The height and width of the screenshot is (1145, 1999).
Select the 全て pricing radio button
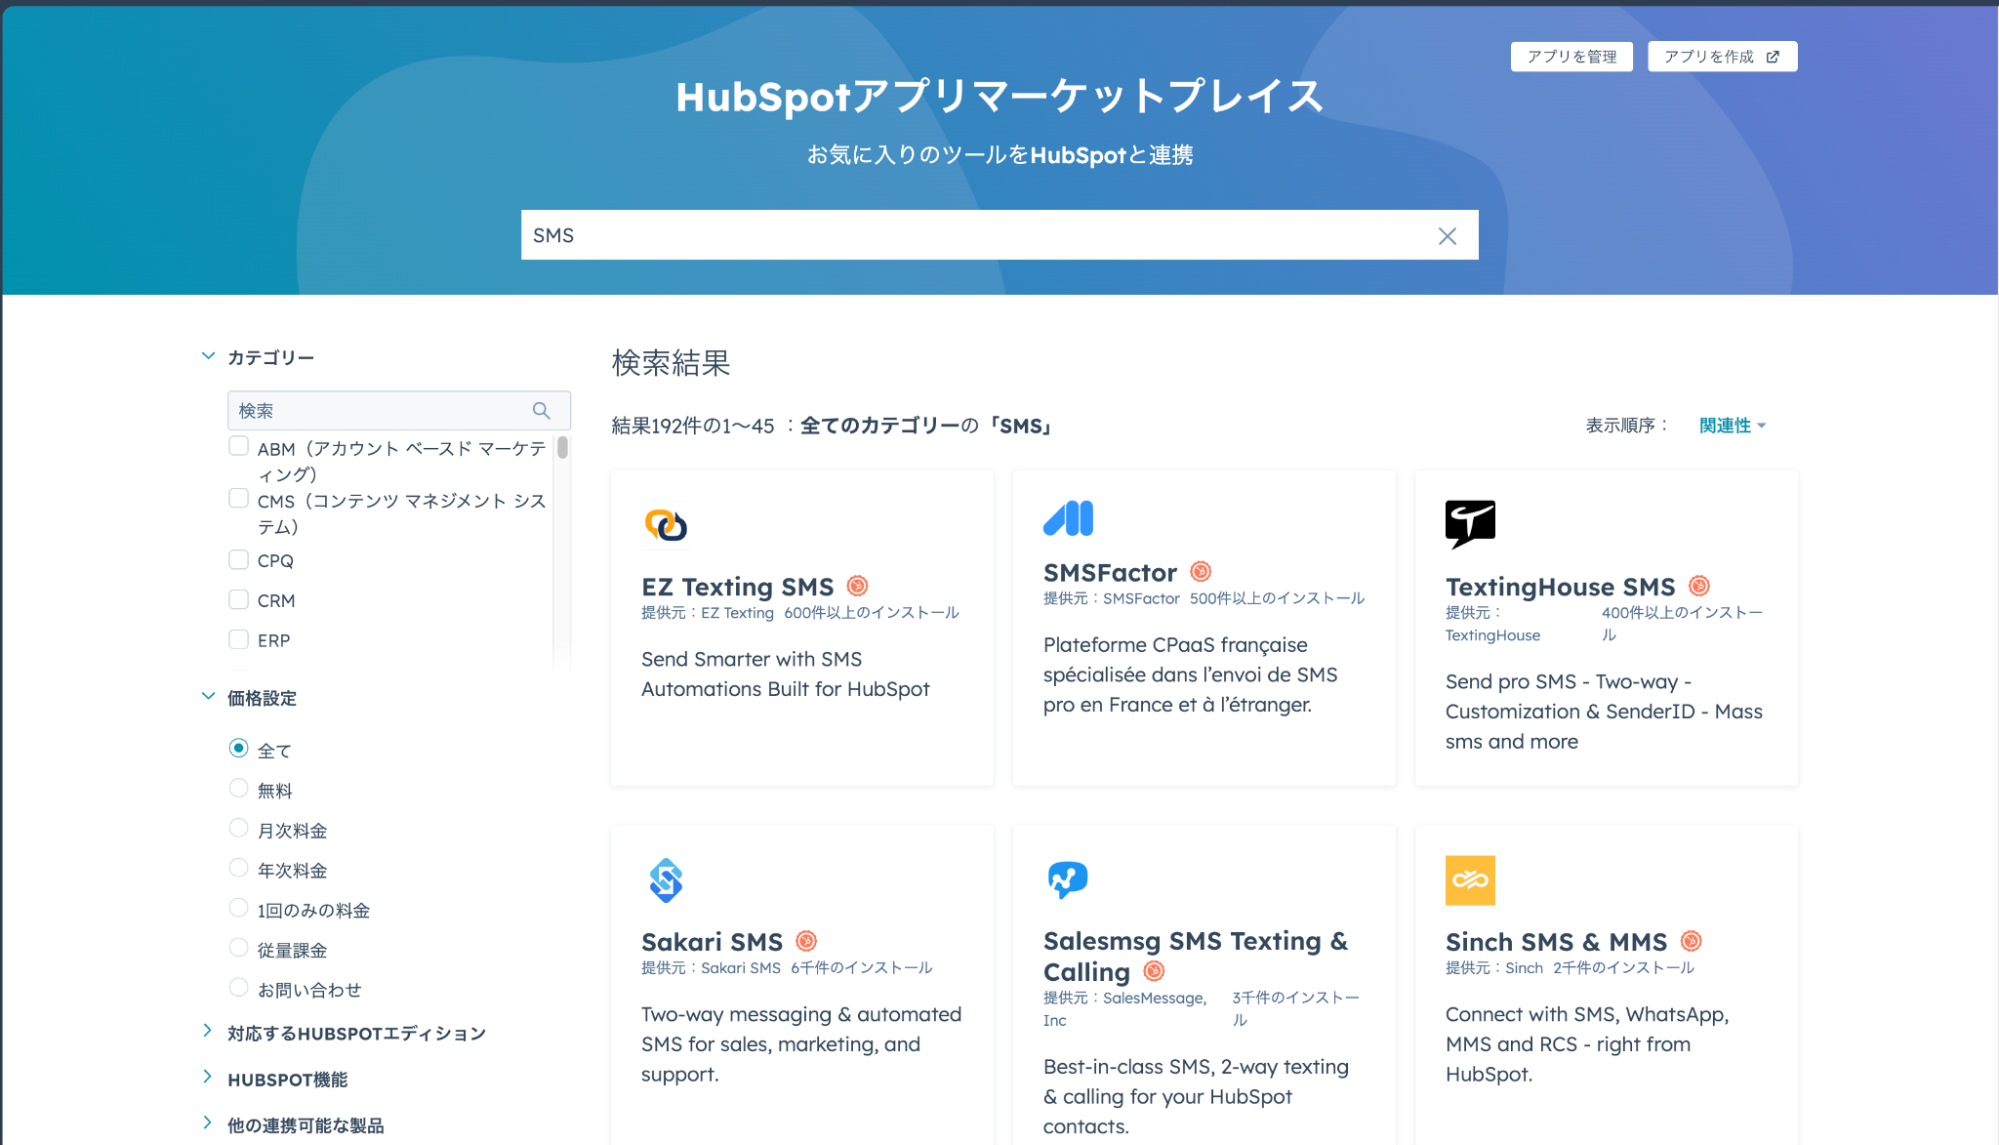[x=238, y=748]
